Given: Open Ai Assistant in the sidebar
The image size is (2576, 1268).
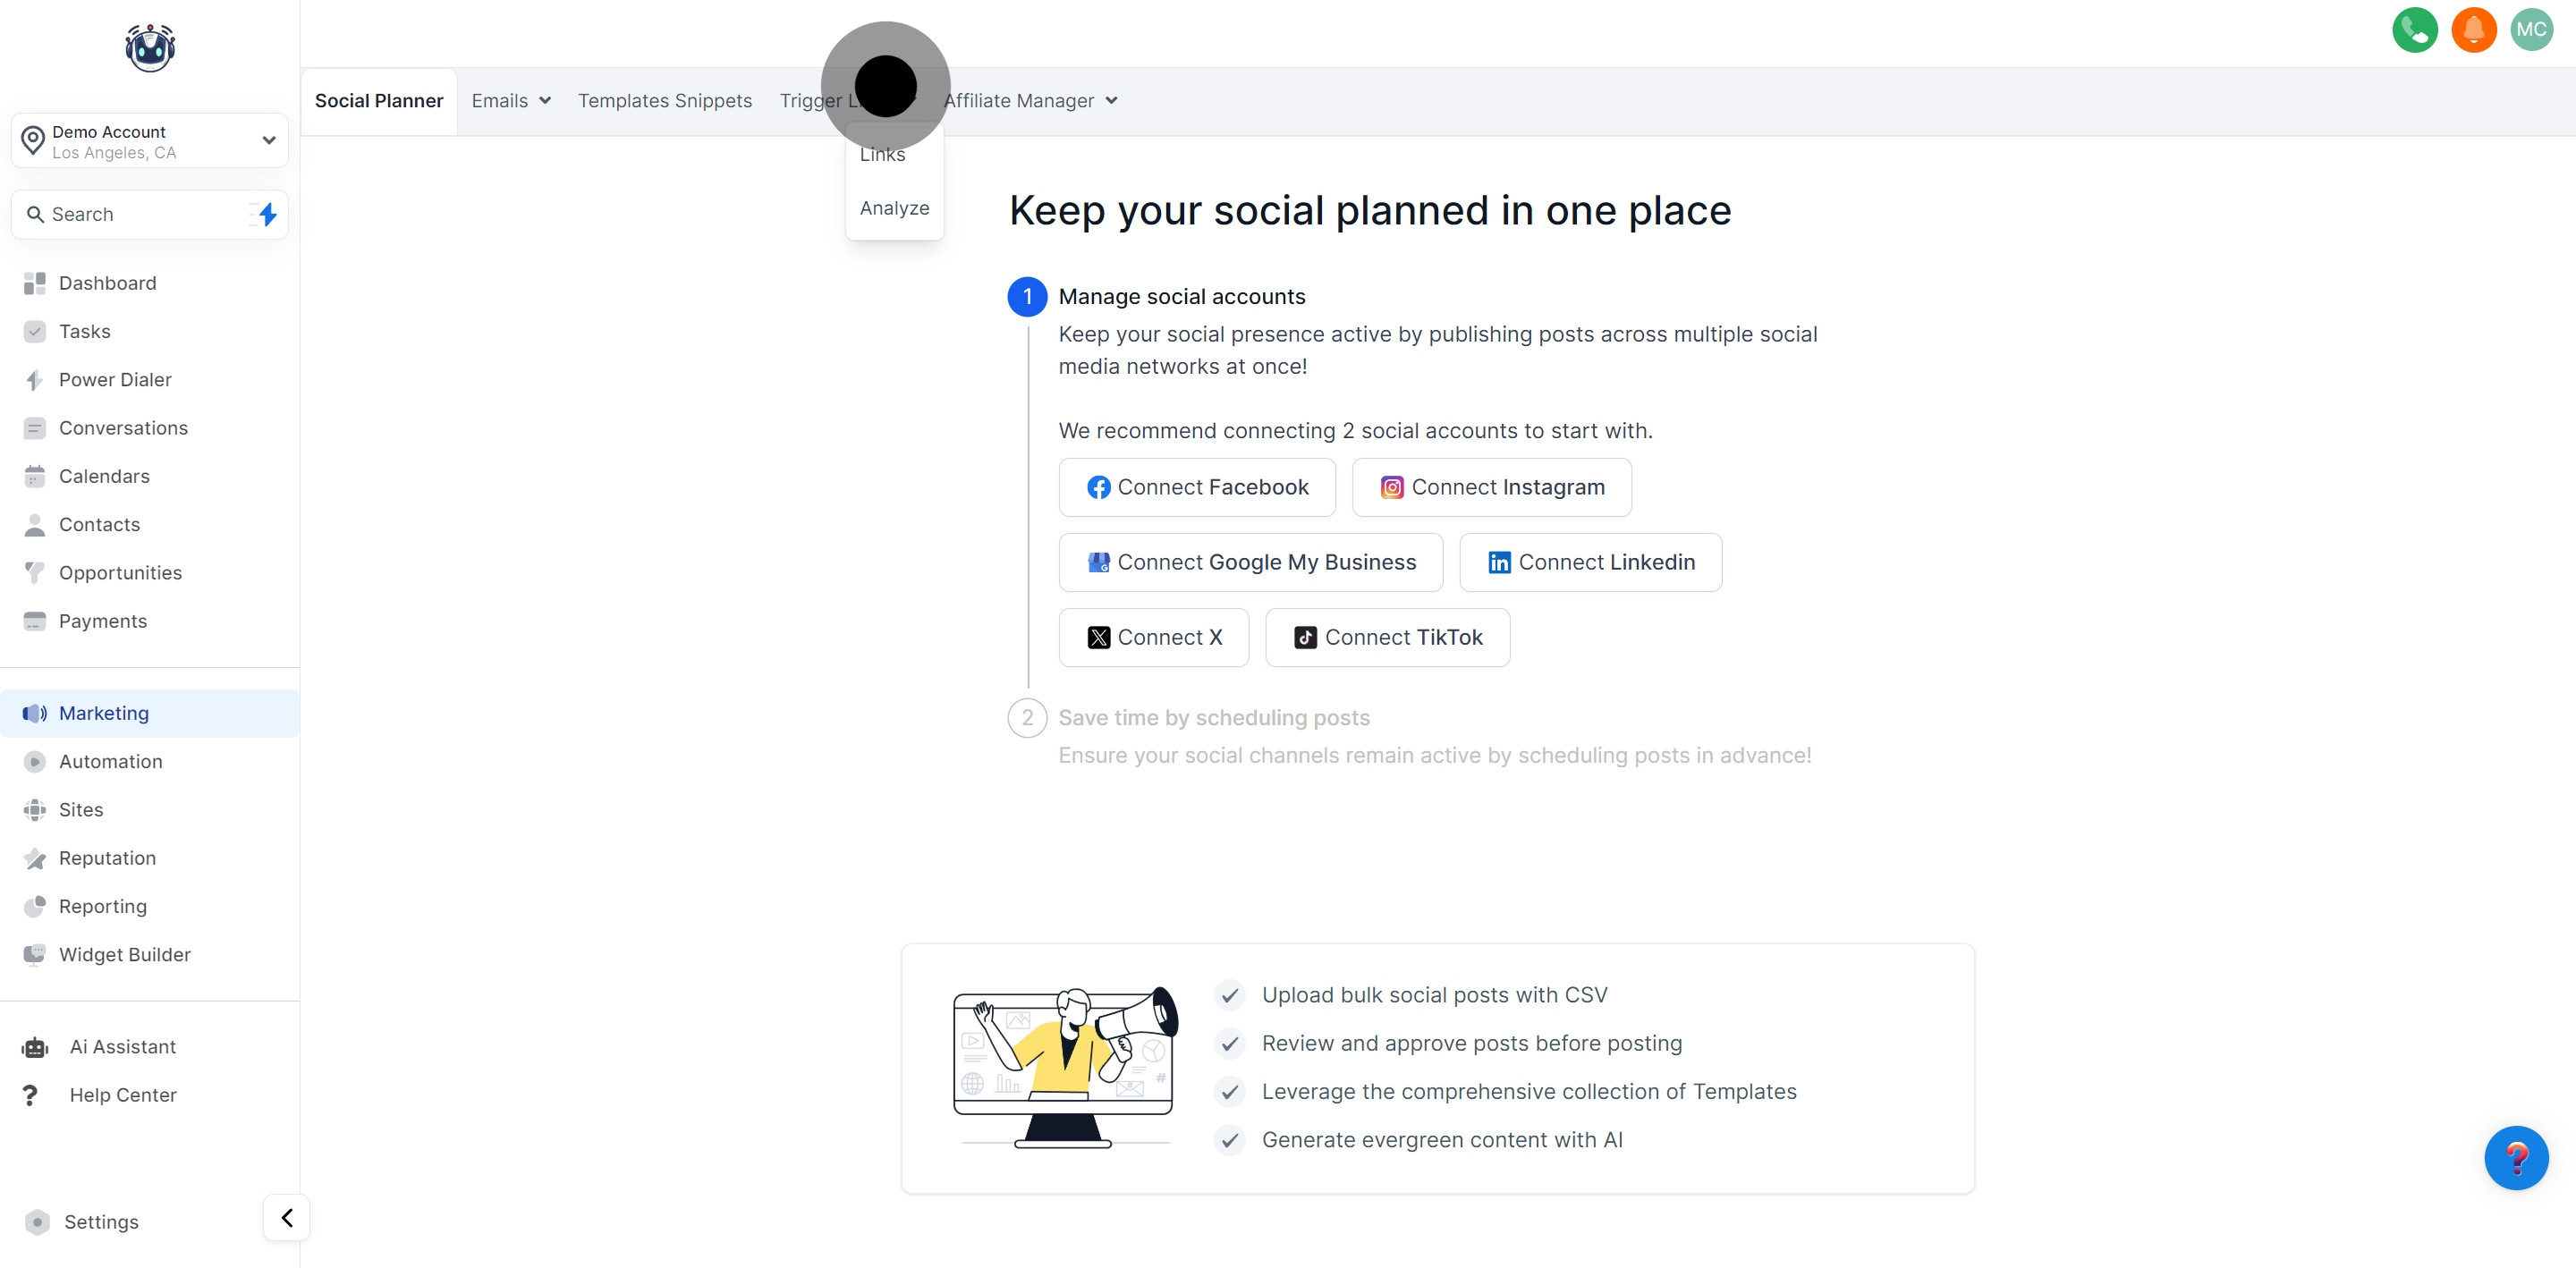Looking at the screenshot, I should click(x=122, y=1046).
